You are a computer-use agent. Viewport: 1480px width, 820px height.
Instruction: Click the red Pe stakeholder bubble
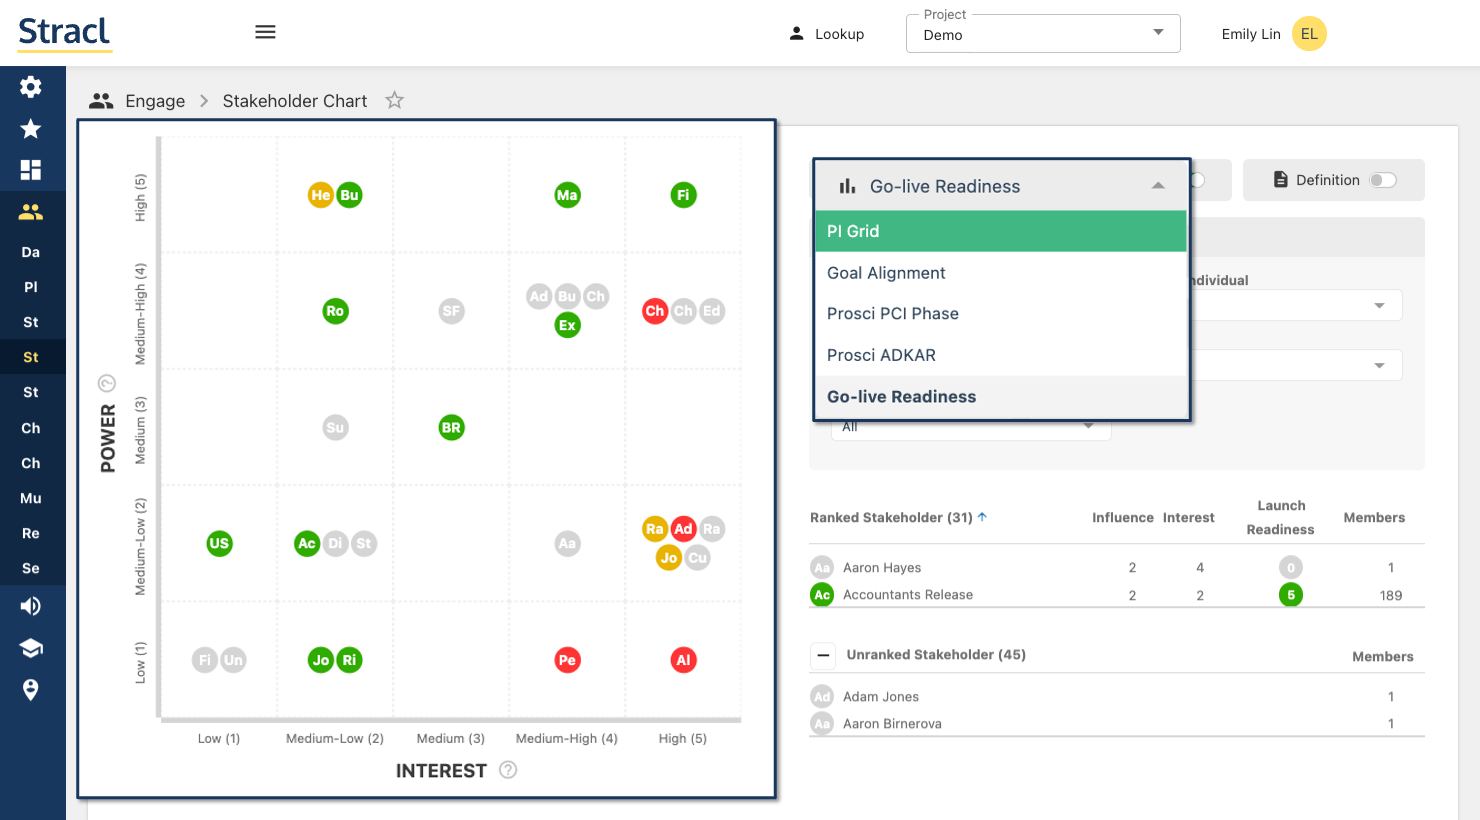tap(567, 660)
